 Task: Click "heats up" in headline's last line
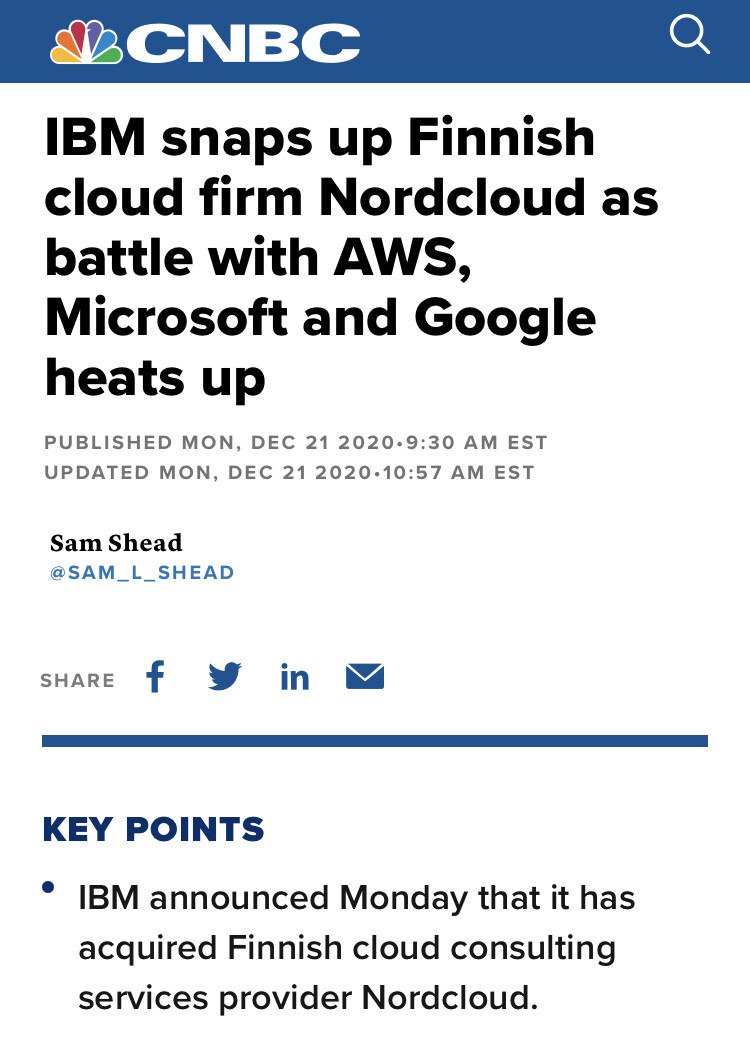tap(155, 378)
